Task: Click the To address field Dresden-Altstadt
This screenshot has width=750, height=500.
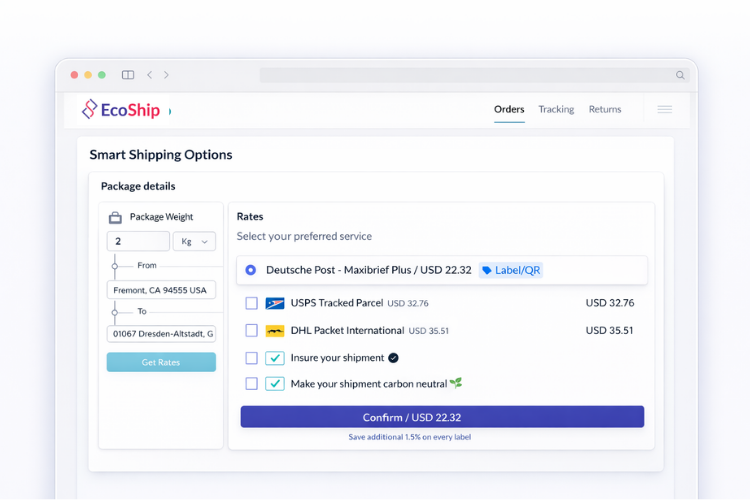Action: 161,333
